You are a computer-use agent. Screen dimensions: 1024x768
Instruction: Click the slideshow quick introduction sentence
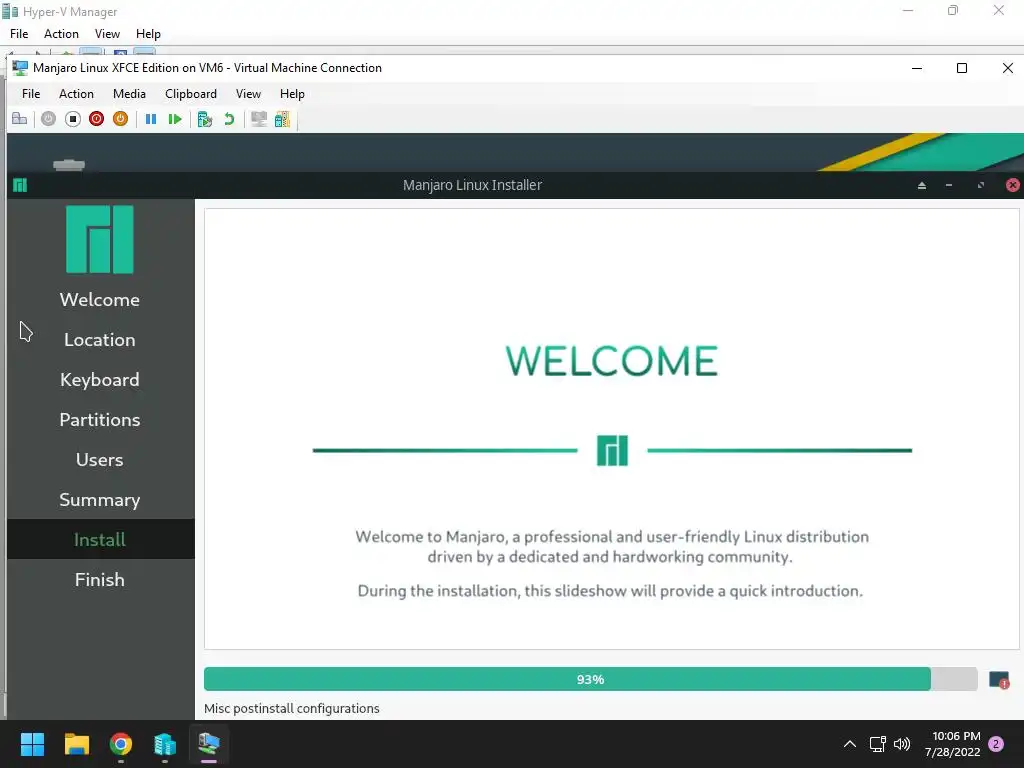pyautogui.click(x=610, y=591)
